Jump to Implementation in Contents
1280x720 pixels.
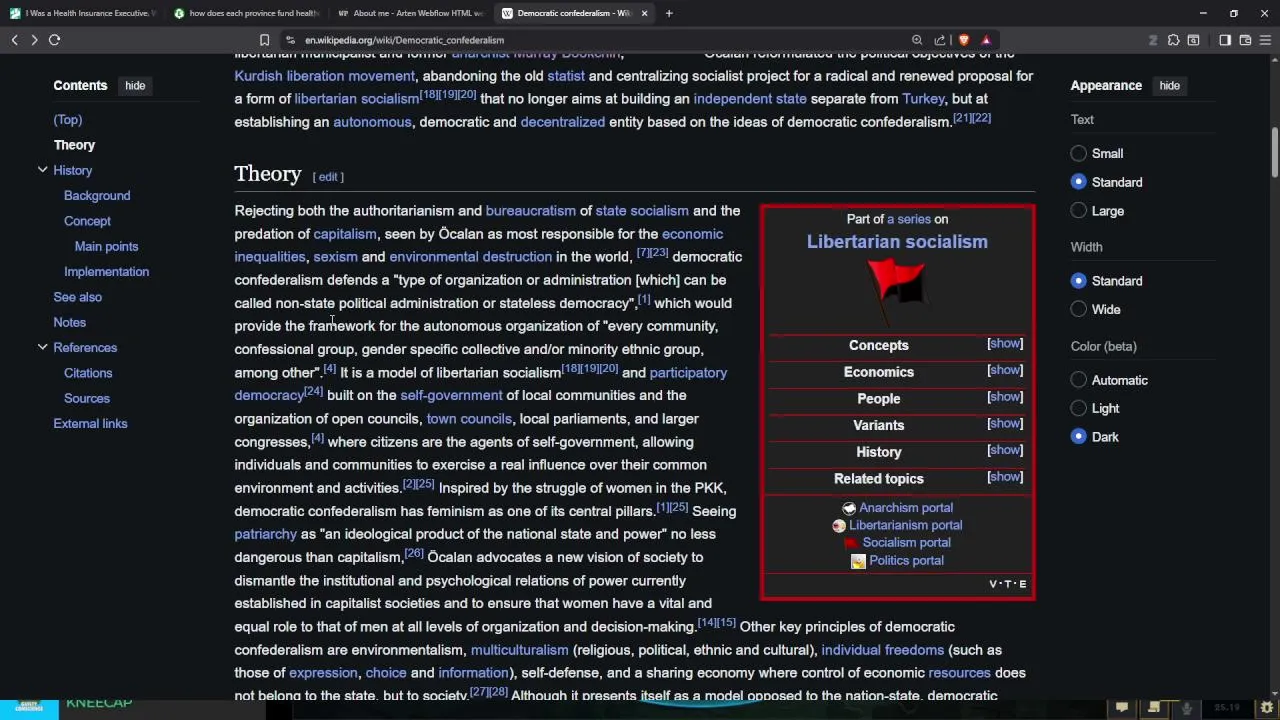click(x=106, y=272)
